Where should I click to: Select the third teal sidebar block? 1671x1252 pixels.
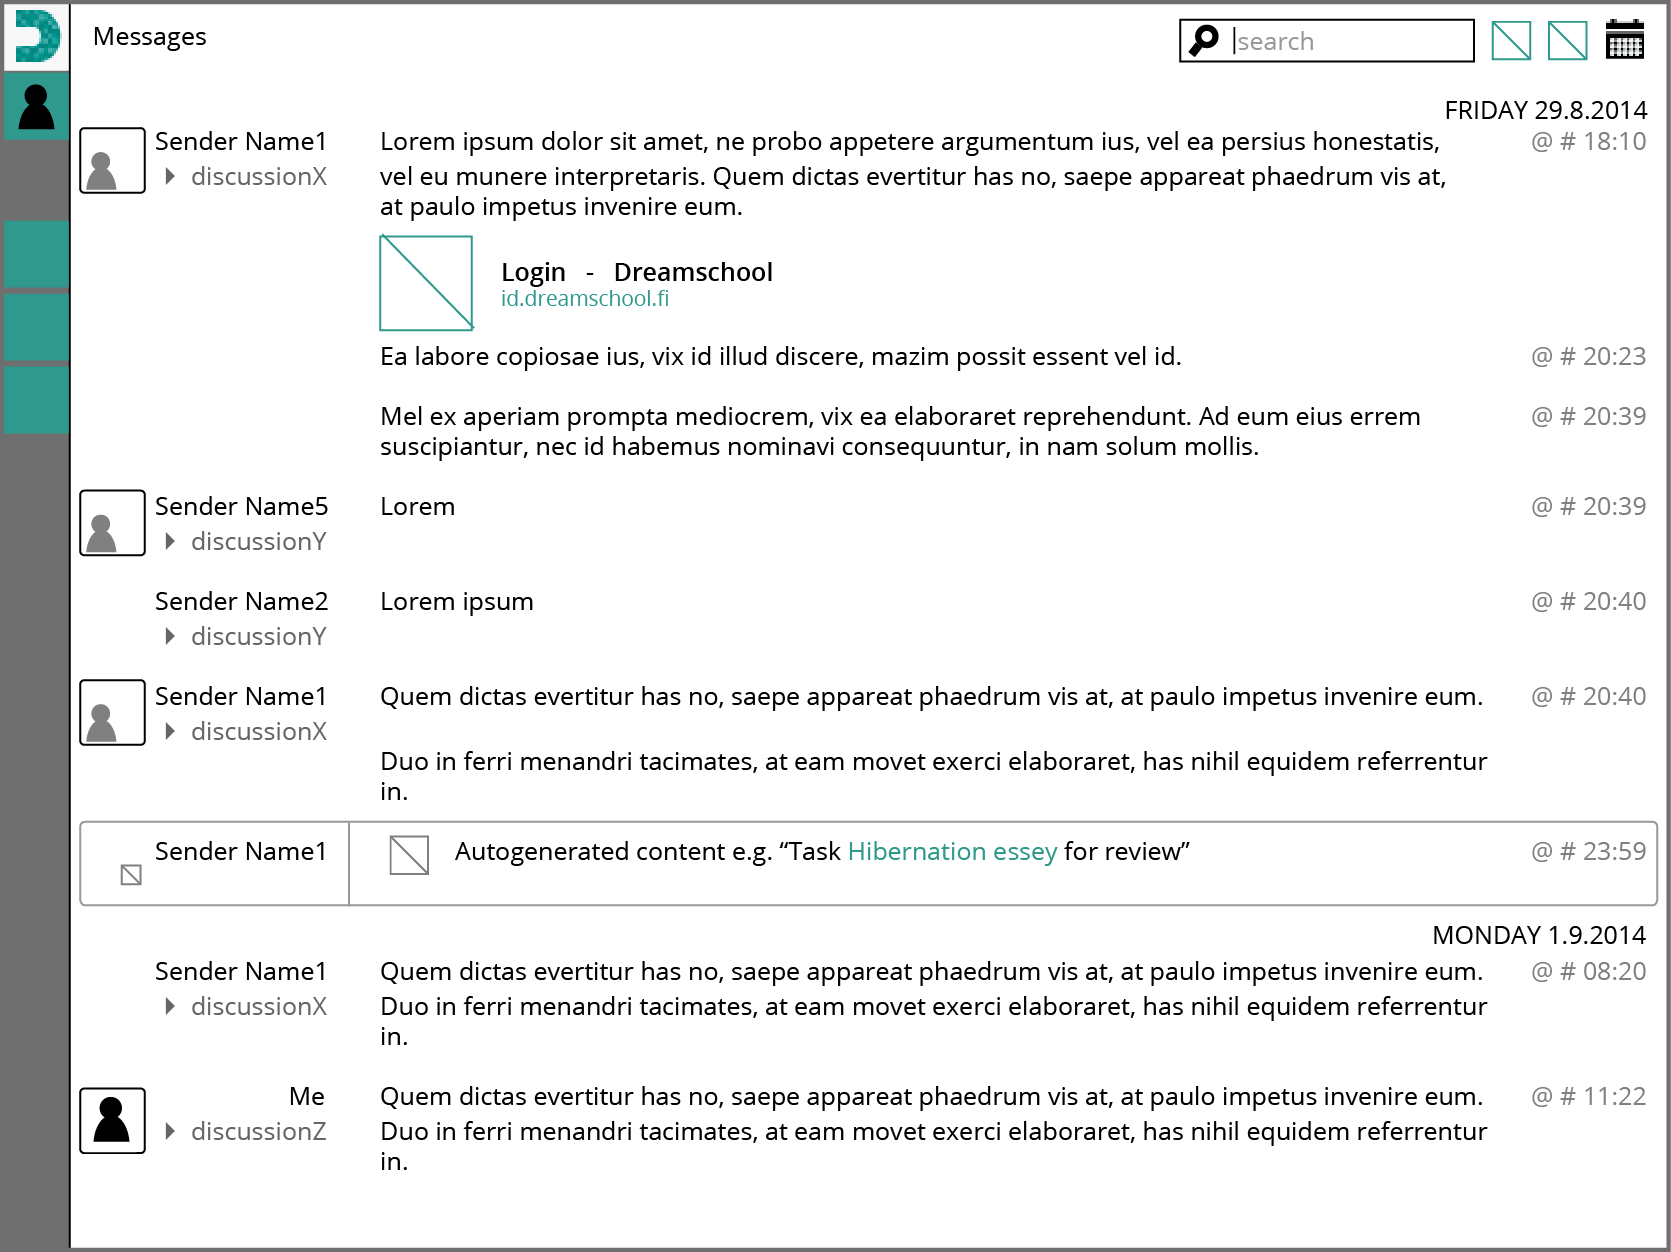coord(36,400)
